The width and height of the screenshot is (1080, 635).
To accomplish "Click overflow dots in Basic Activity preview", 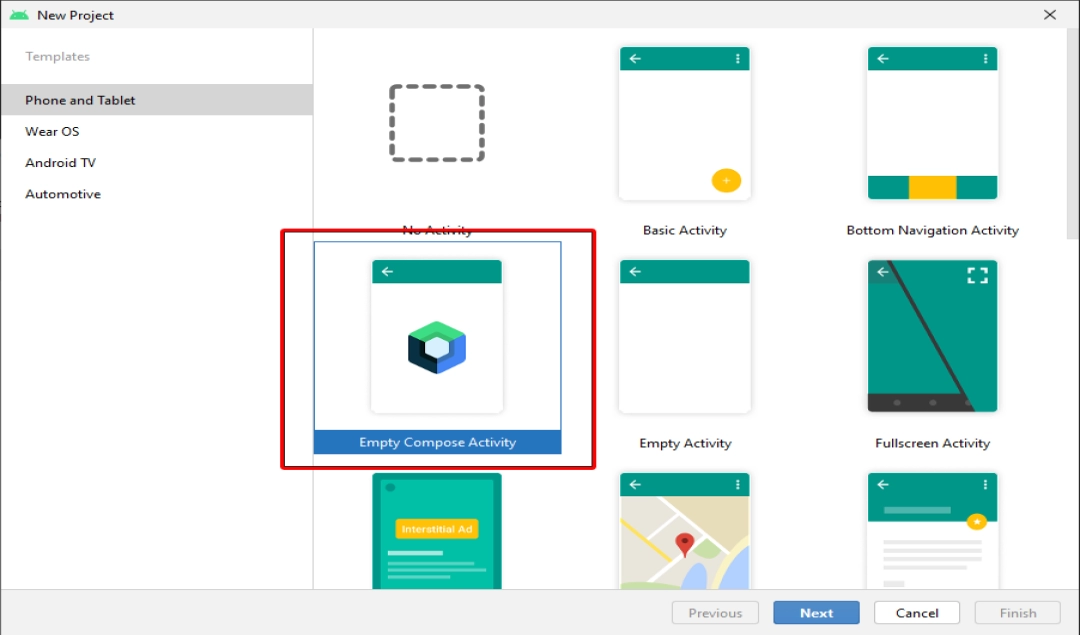I will 738,59.
